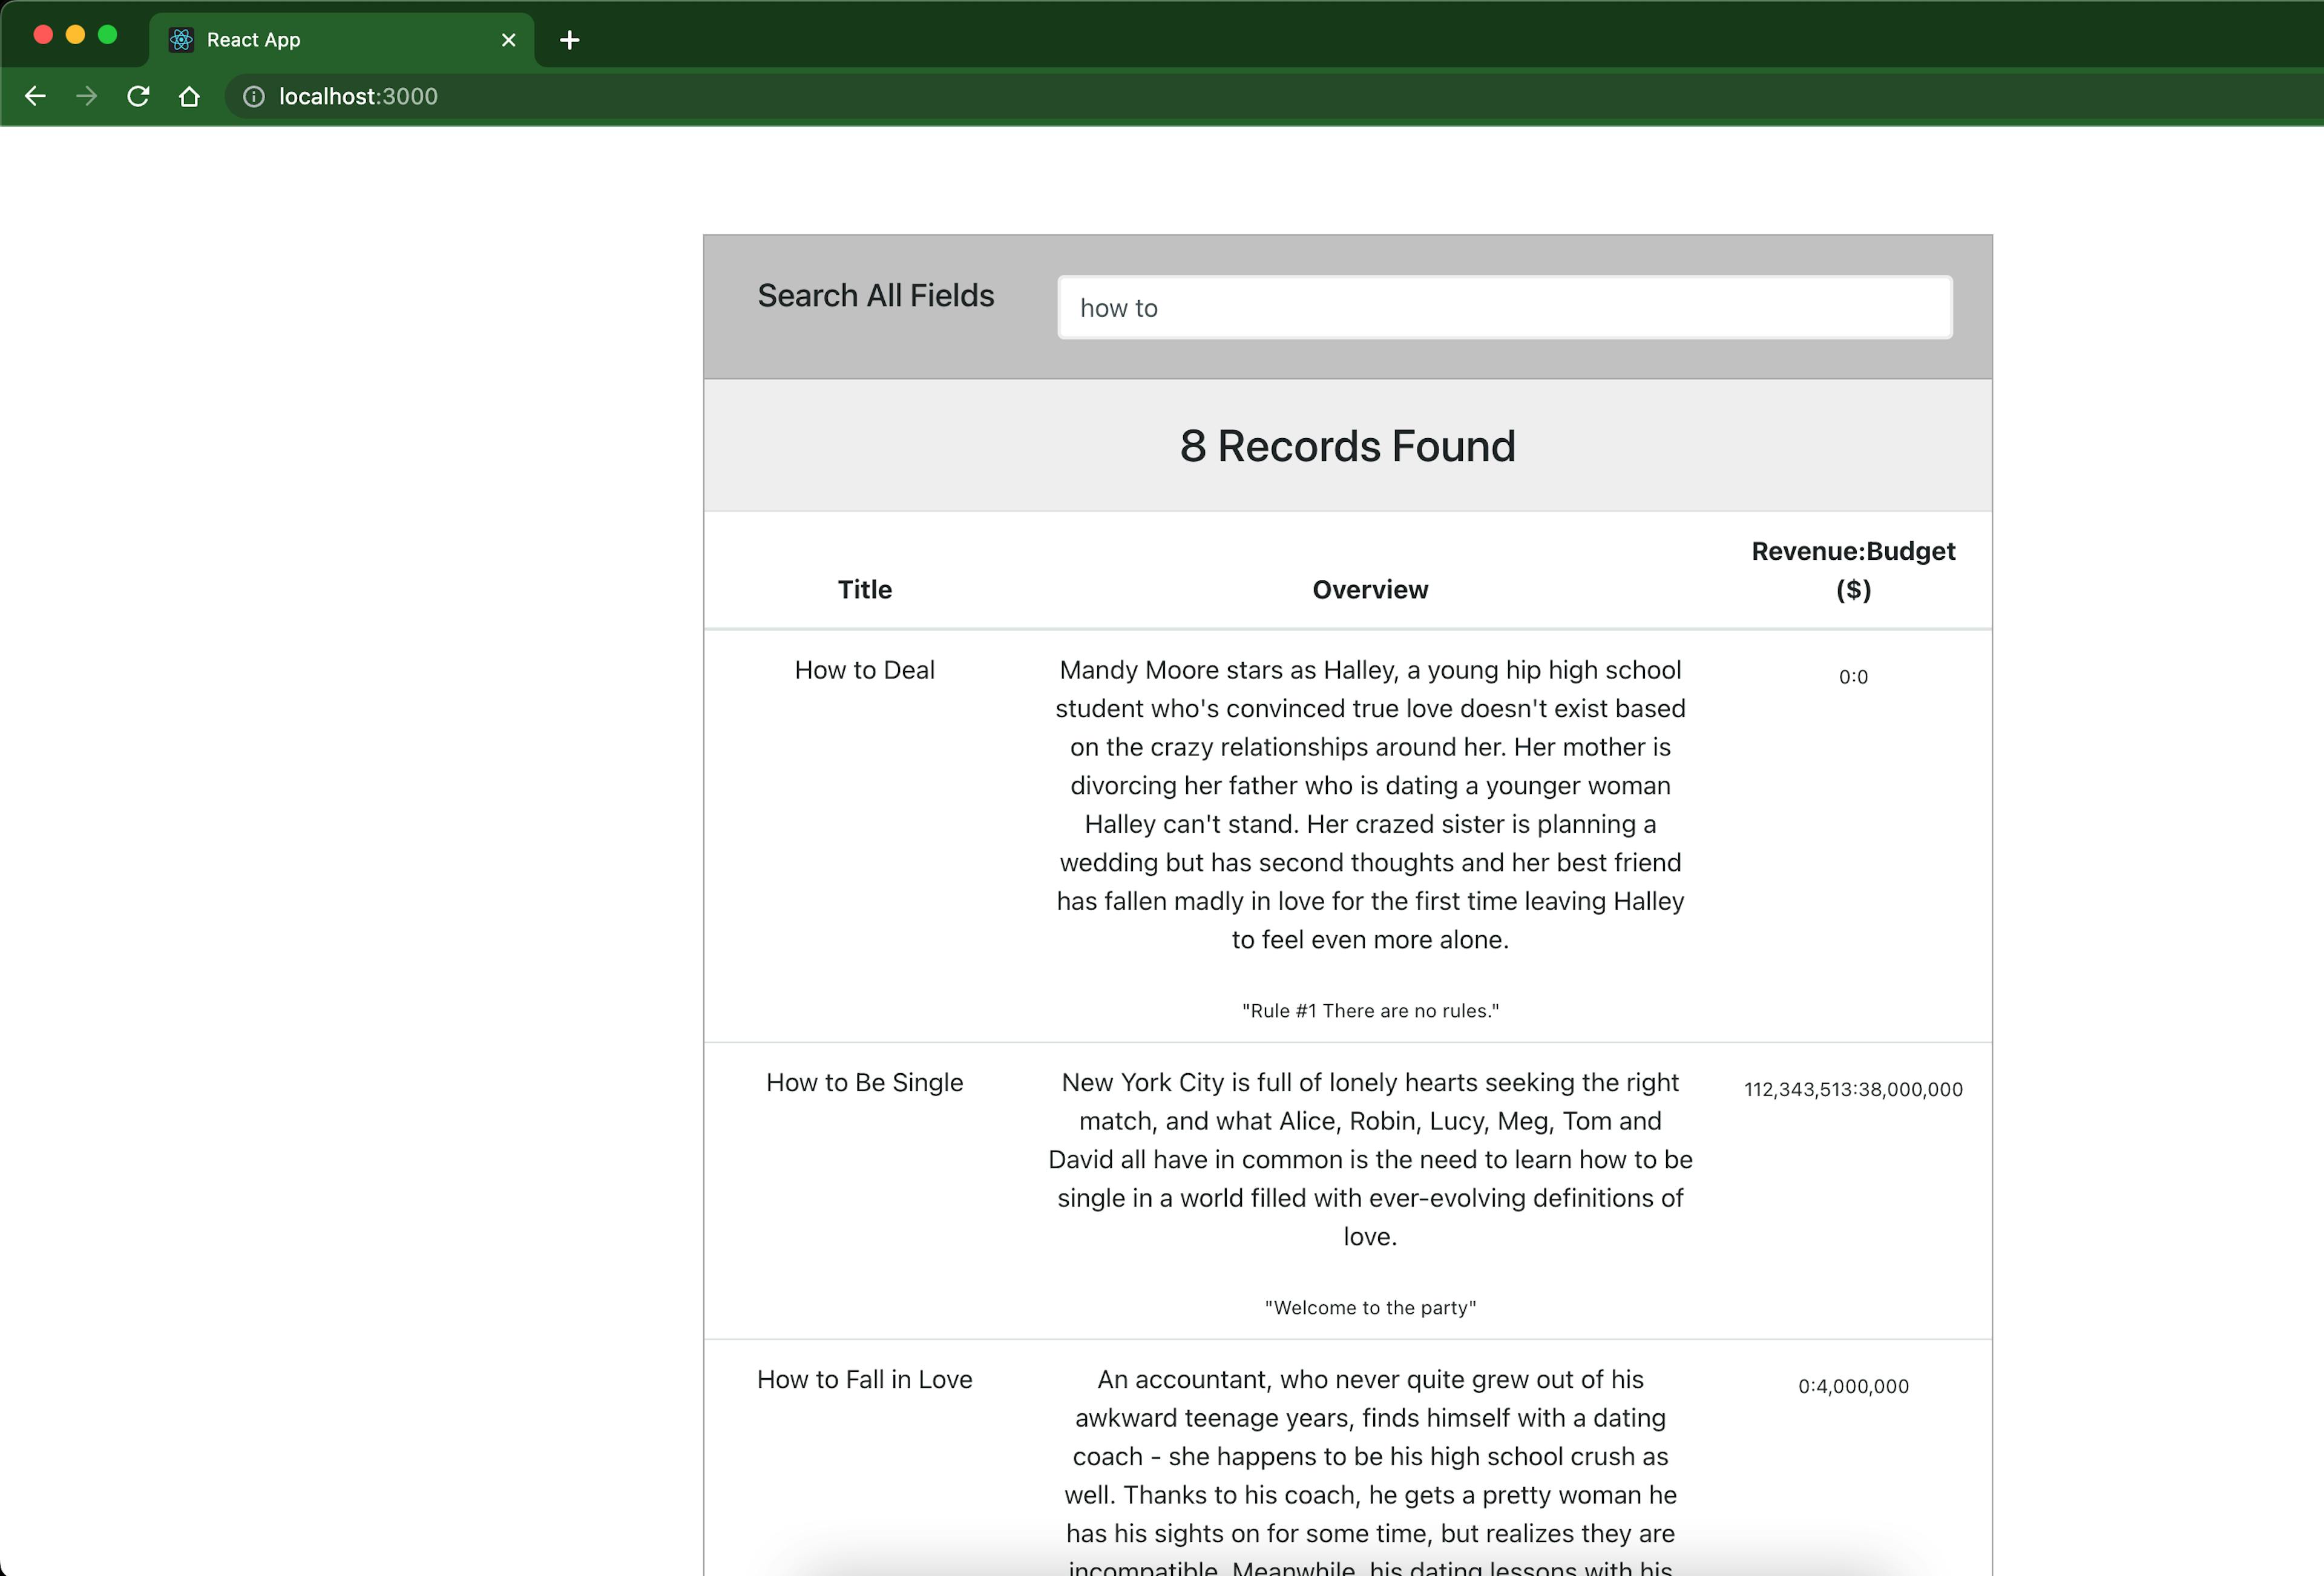Select the How to Fall in Love title
Viewport: 2324px width, 1576px height.
864,1380
